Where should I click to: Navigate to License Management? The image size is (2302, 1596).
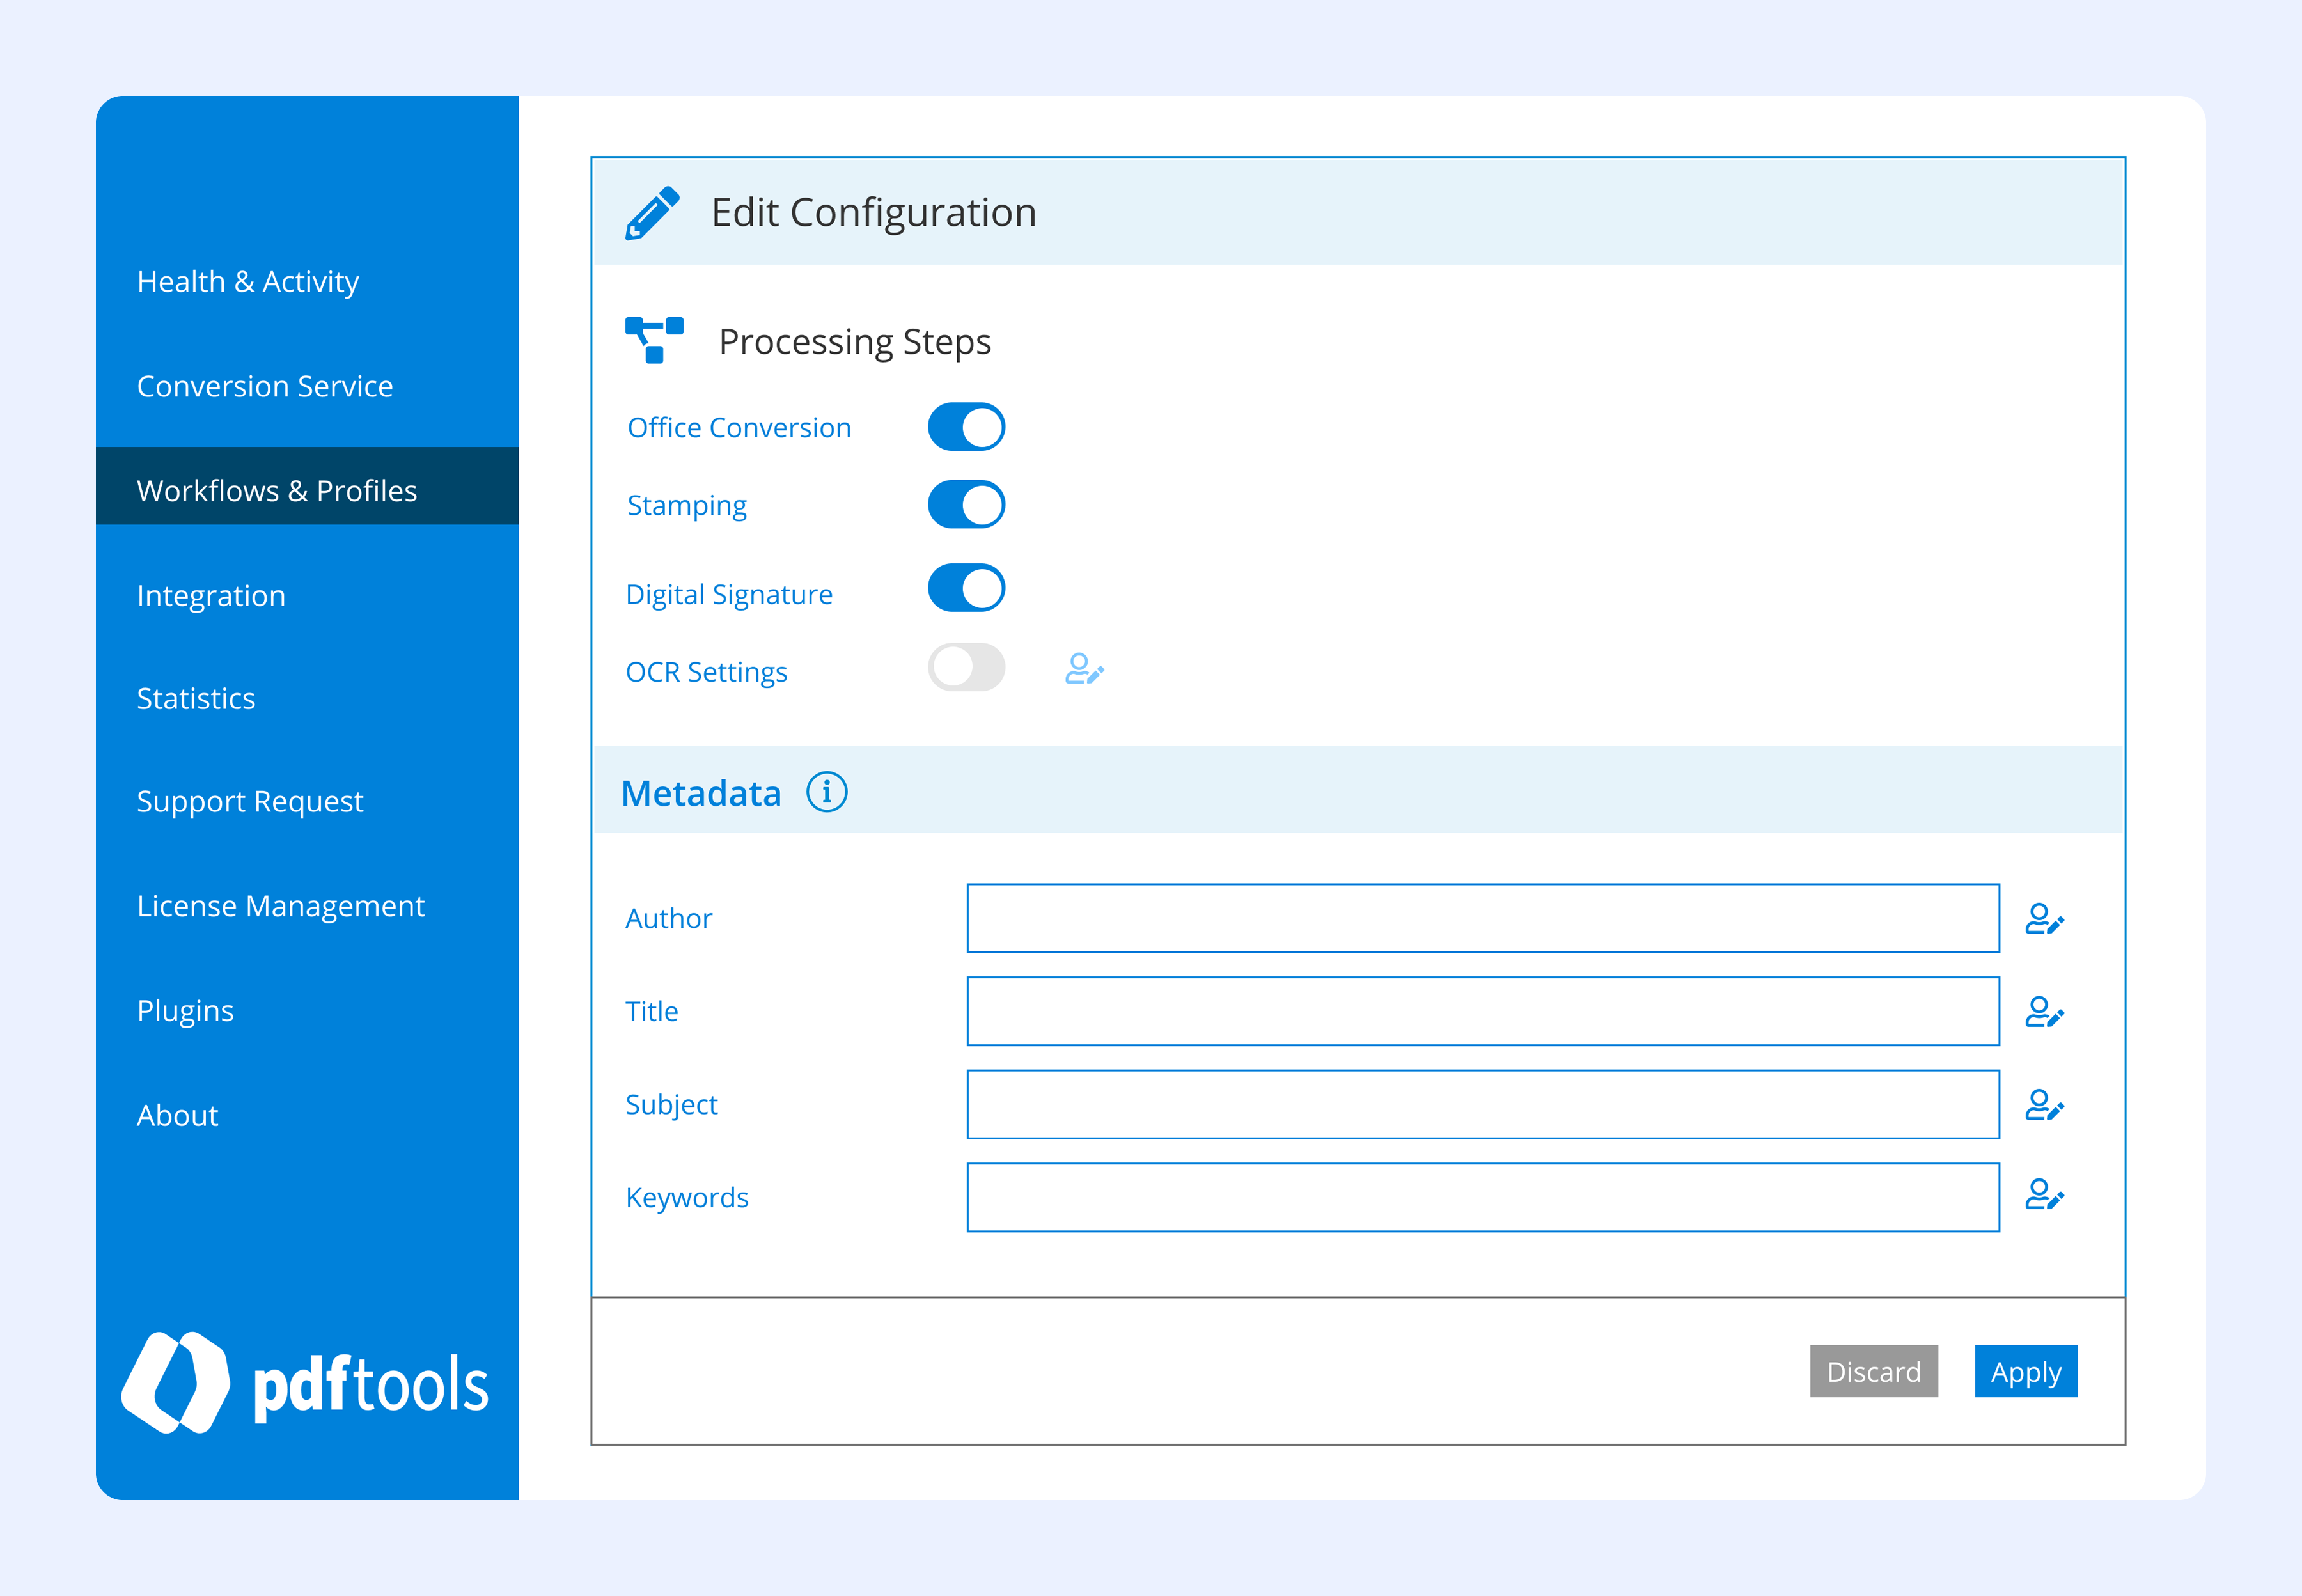pyautogui.click(x=281, y=906)
